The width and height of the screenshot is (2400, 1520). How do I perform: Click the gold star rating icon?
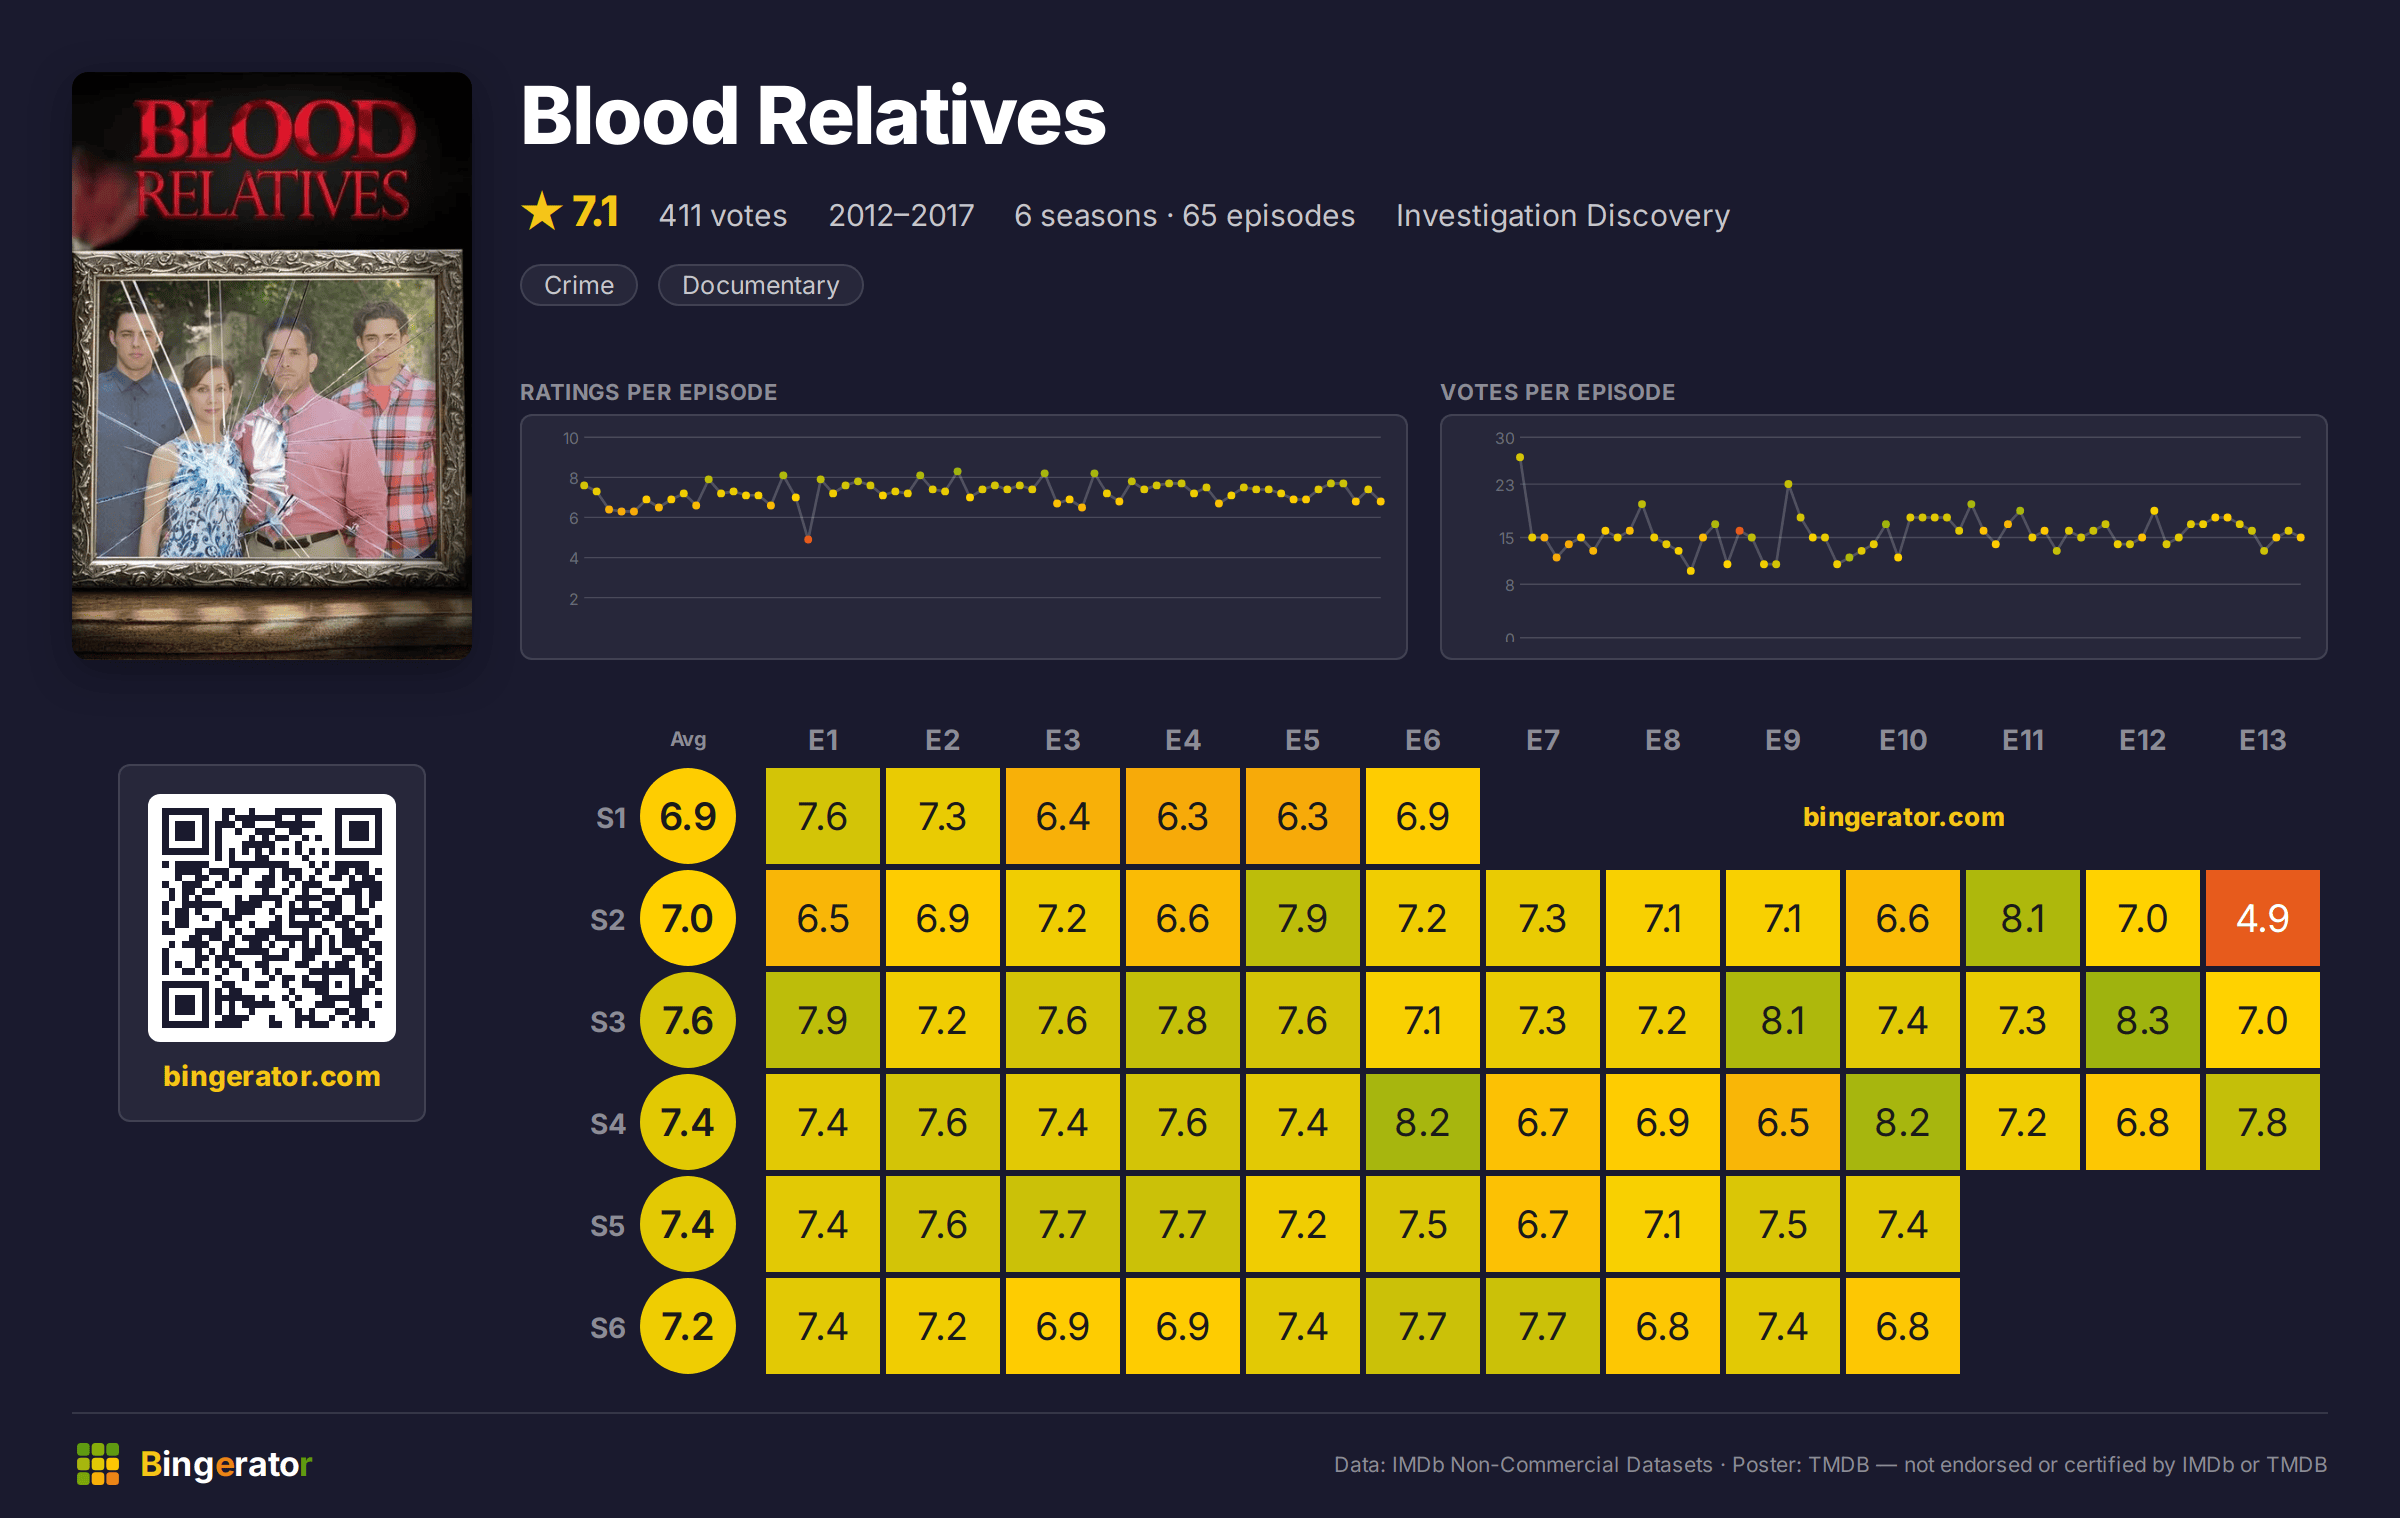pyautogui.click(x=542, y=212)
